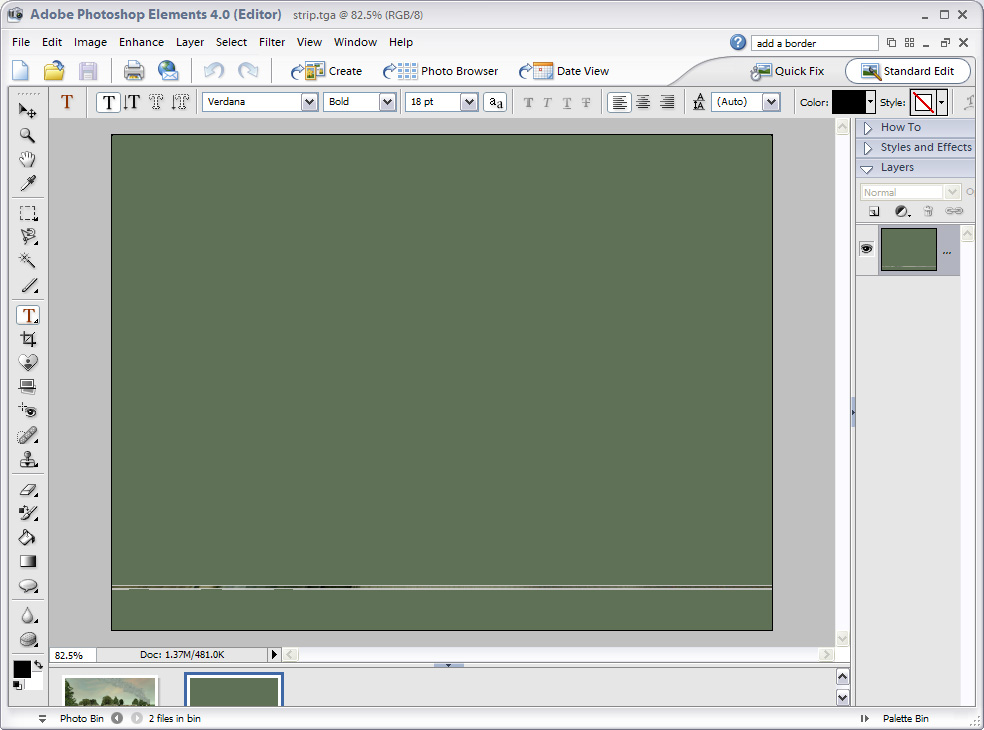Screen dimensions: 984x730
Task: Open the Enhance menu
Action: 141,42
